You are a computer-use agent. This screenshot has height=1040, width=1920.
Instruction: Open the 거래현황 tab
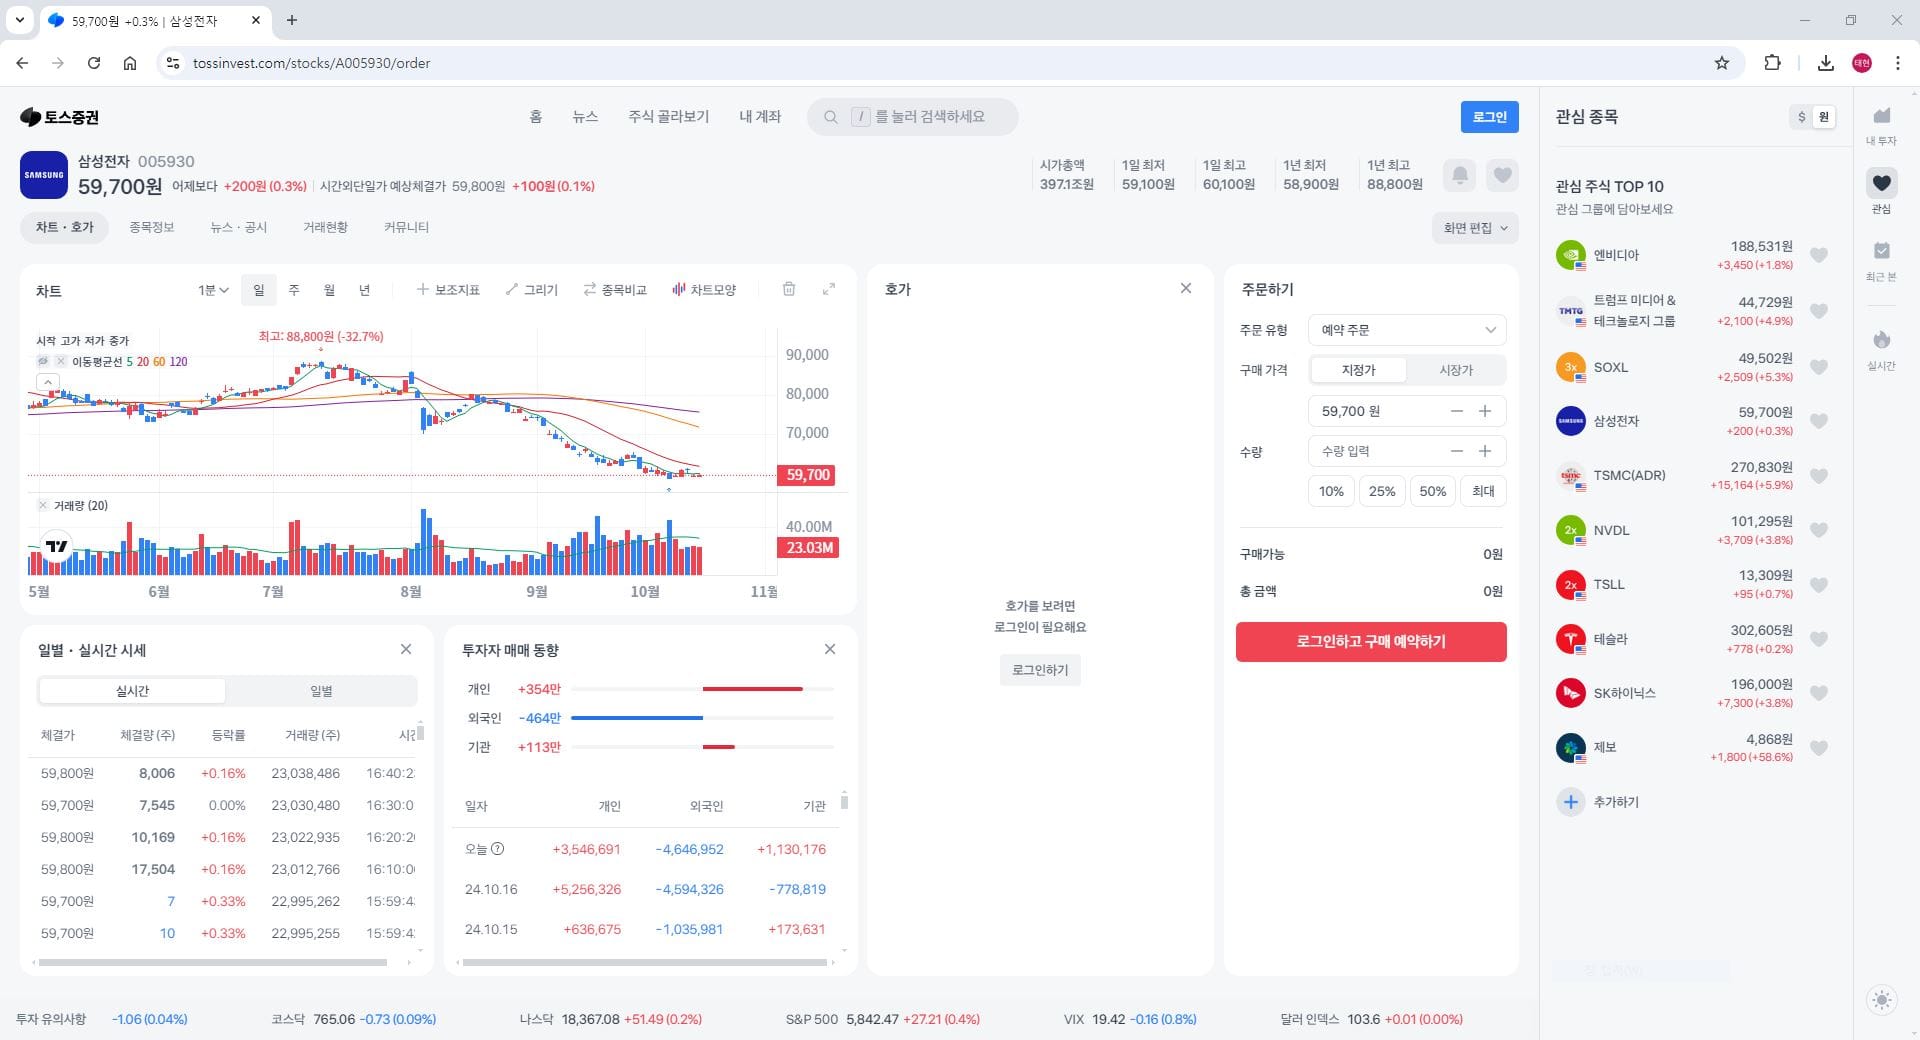pos(326,228)
